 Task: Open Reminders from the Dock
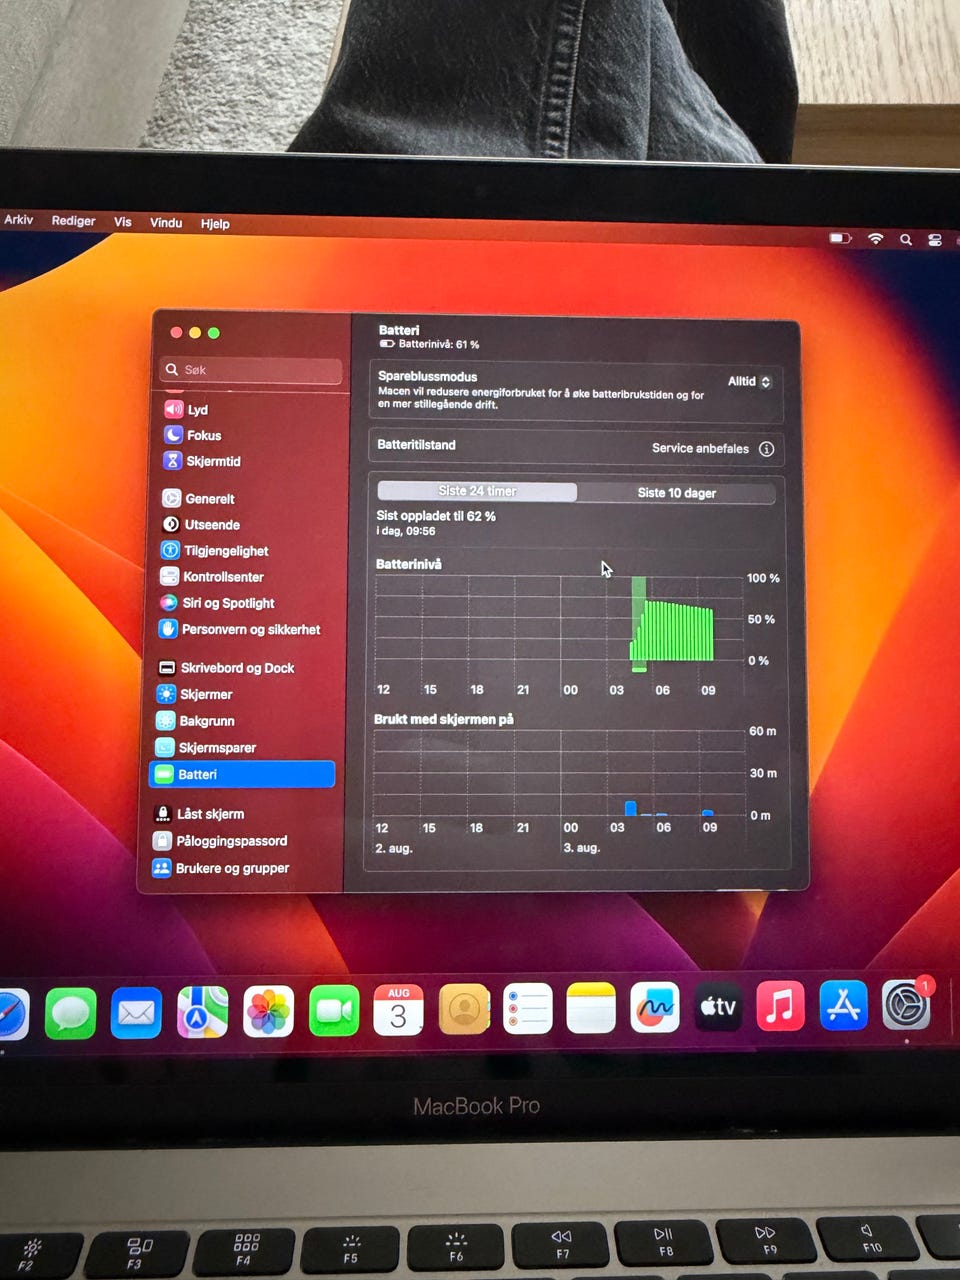coord(527,1009)
